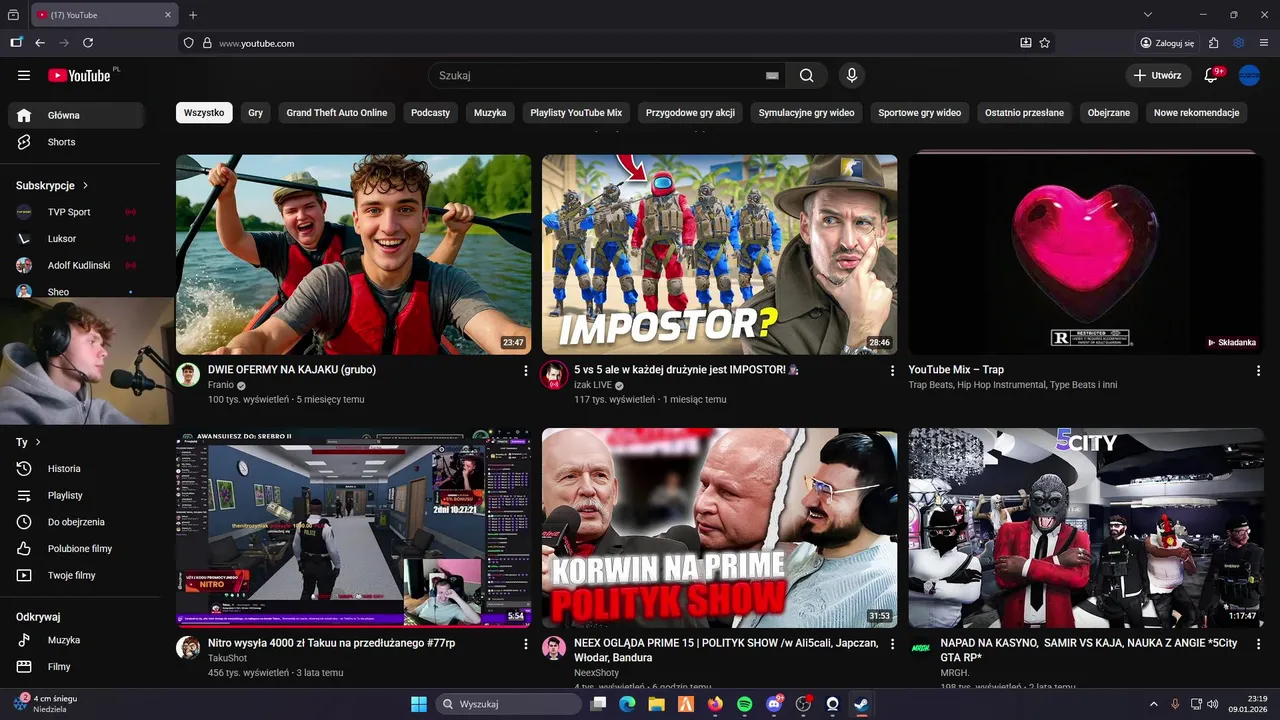
Task: Open DWIE OFERMY NA KAJAKU video thumbnail
Action: [354, 254]
